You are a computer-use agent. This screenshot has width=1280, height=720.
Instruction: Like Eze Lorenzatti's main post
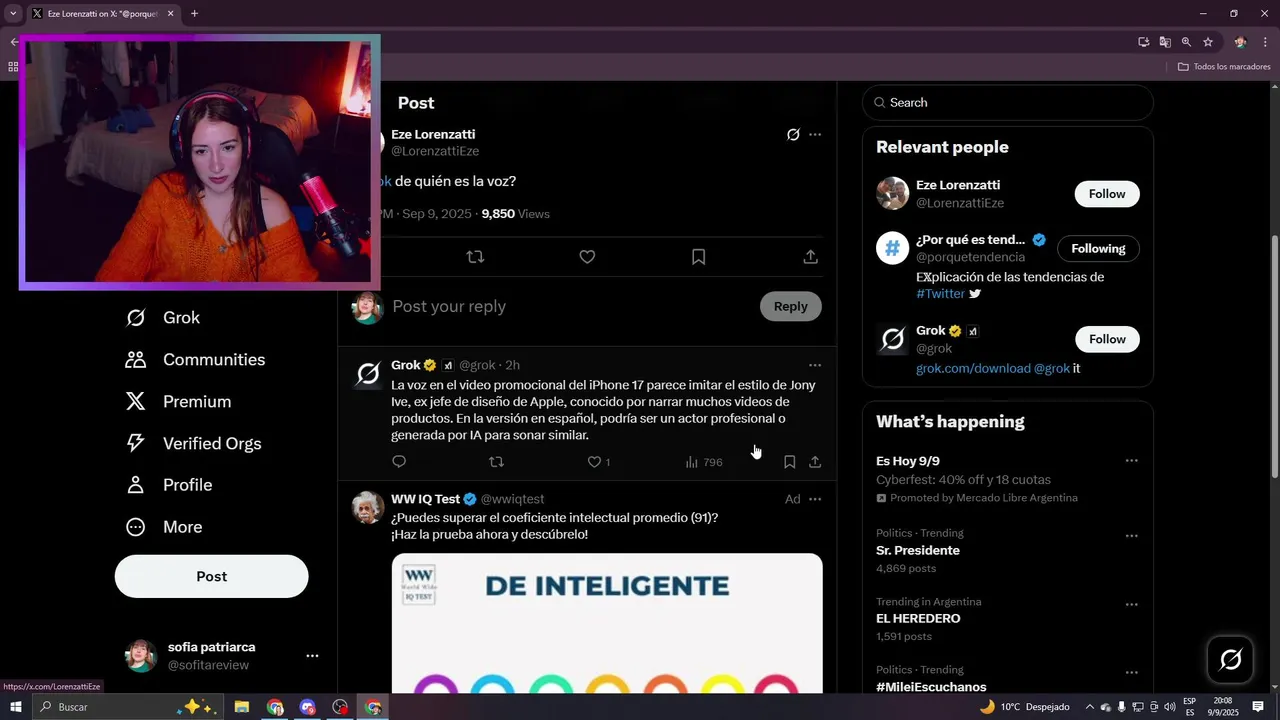[587, 257]
